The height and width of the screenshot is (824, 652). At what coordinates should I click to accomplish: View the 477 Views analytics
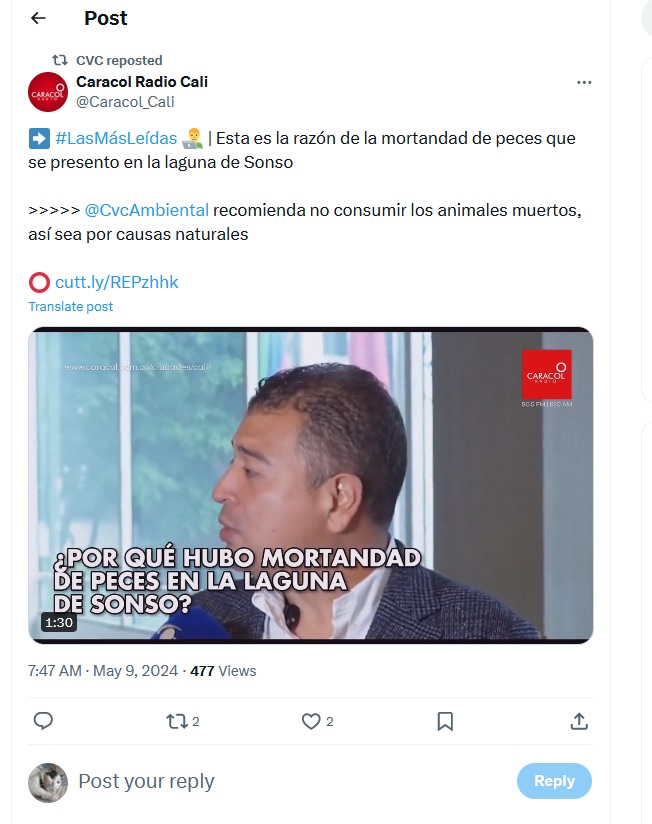pyautogui.click(x=223, y=671)
